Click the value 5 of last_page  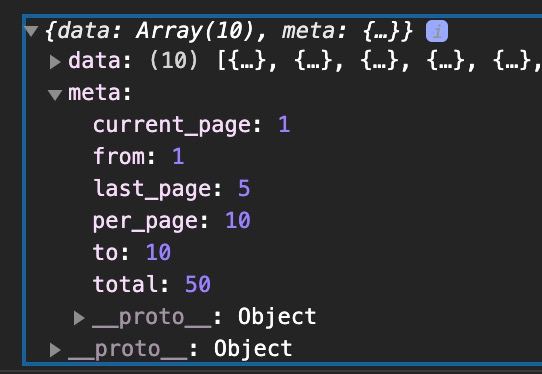coord(244,188)
